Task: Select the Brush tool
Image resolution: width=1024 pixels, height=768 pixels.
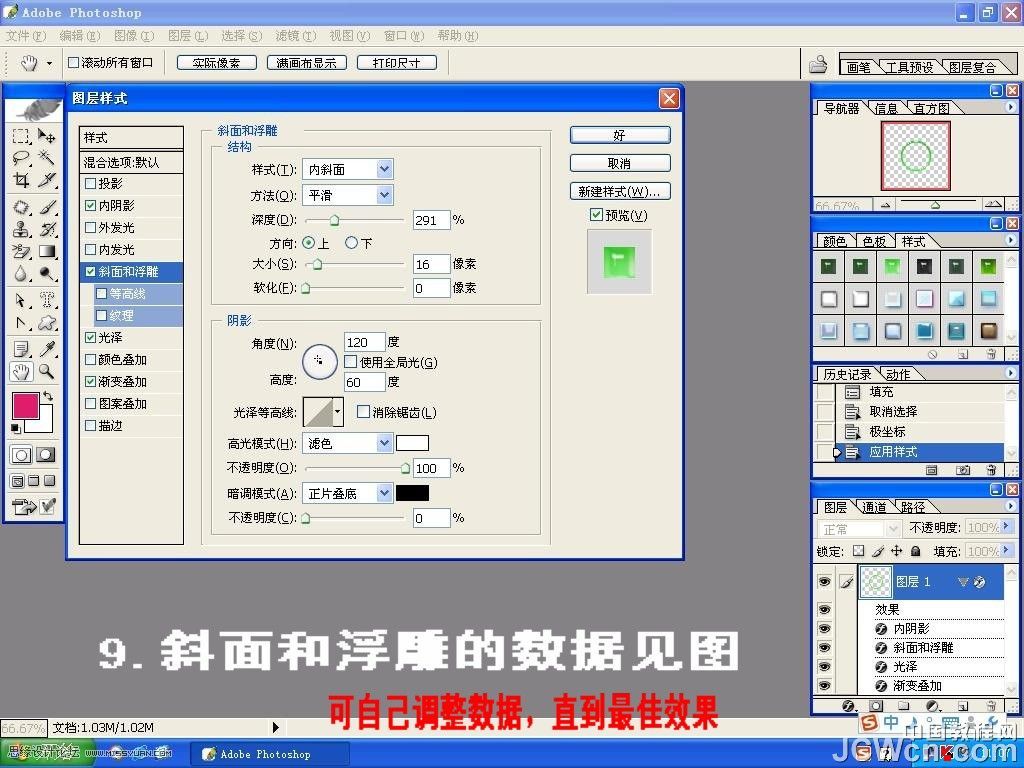Action: pyautogui.click(x=46, y=207)
